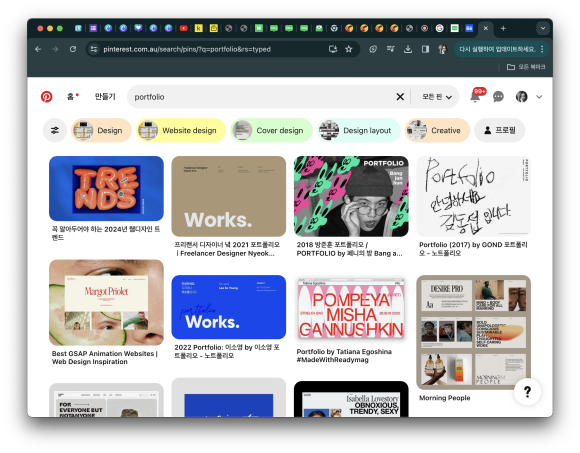Screen dimensions: 580x453
Task: Open the blue Works. pin thumbnail
Action: click(229, 307)
